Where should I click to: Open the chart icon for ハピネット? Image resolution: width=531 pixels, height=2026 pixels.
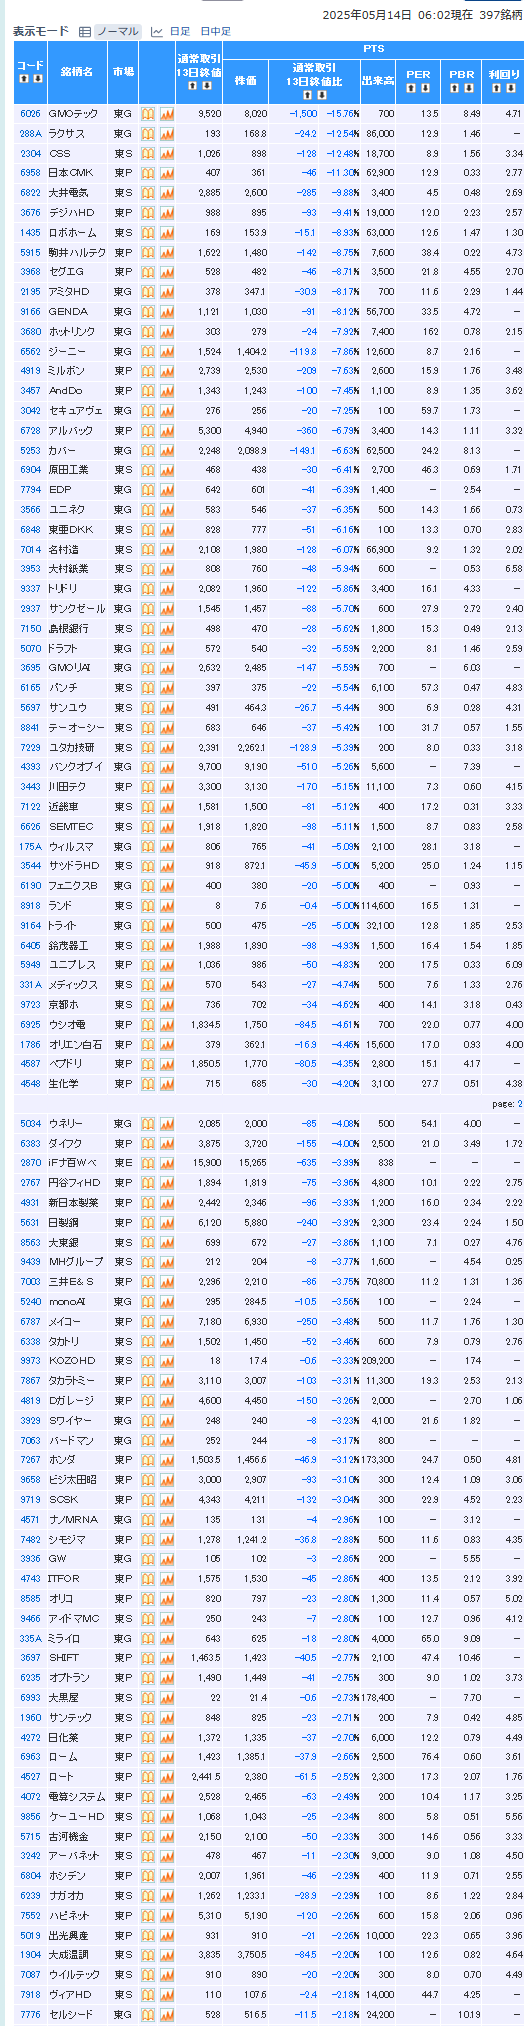coord(167,1915)
